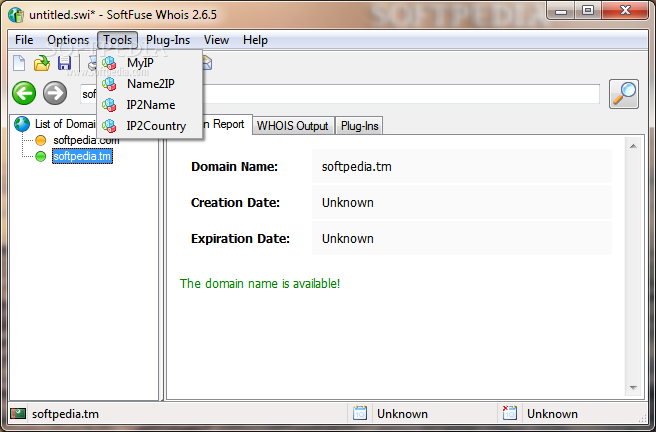Click the SoftFuse Whois title bar icon

(16, 15)
